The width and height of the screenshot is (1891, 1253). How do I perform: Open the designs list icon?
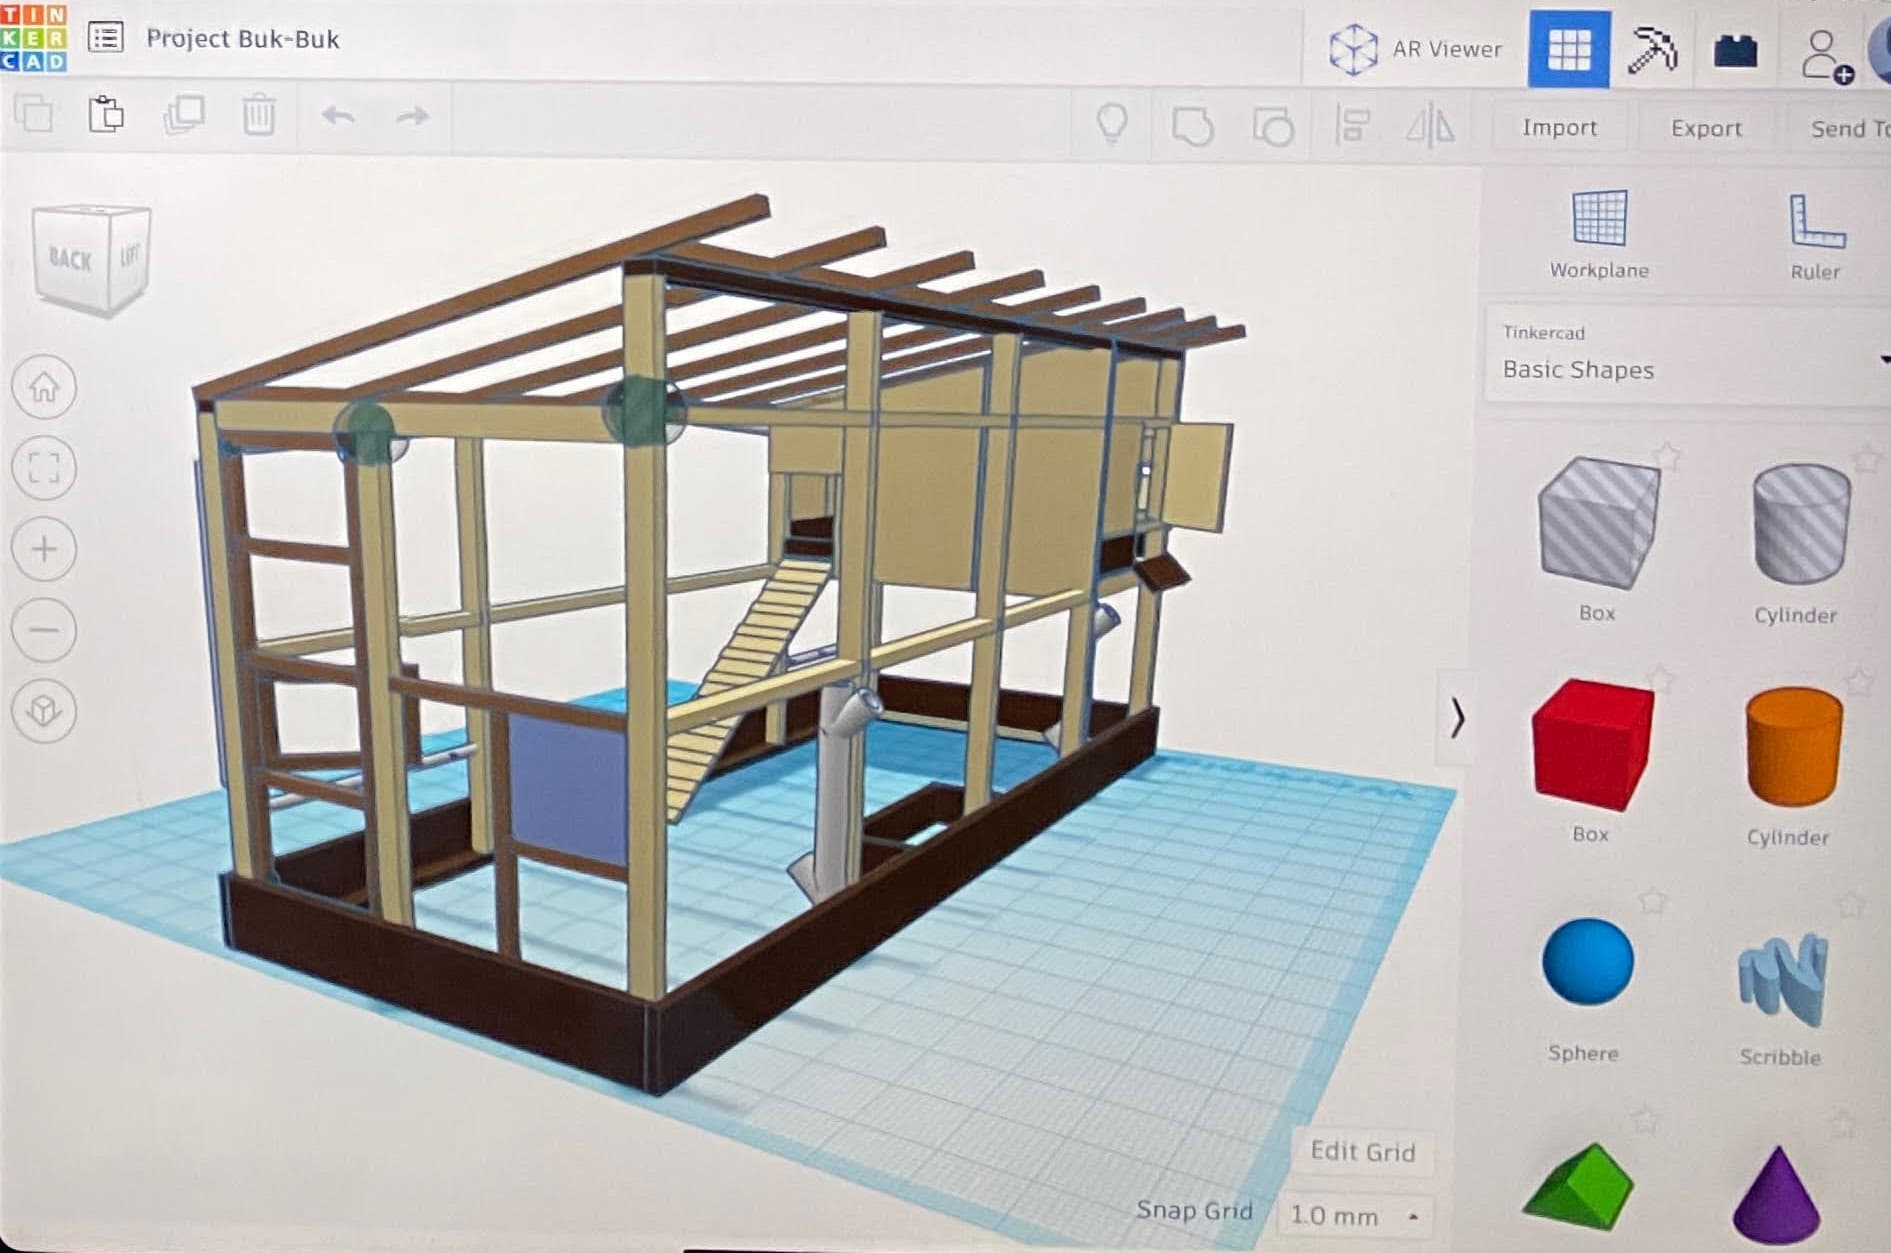pos(105,38)
